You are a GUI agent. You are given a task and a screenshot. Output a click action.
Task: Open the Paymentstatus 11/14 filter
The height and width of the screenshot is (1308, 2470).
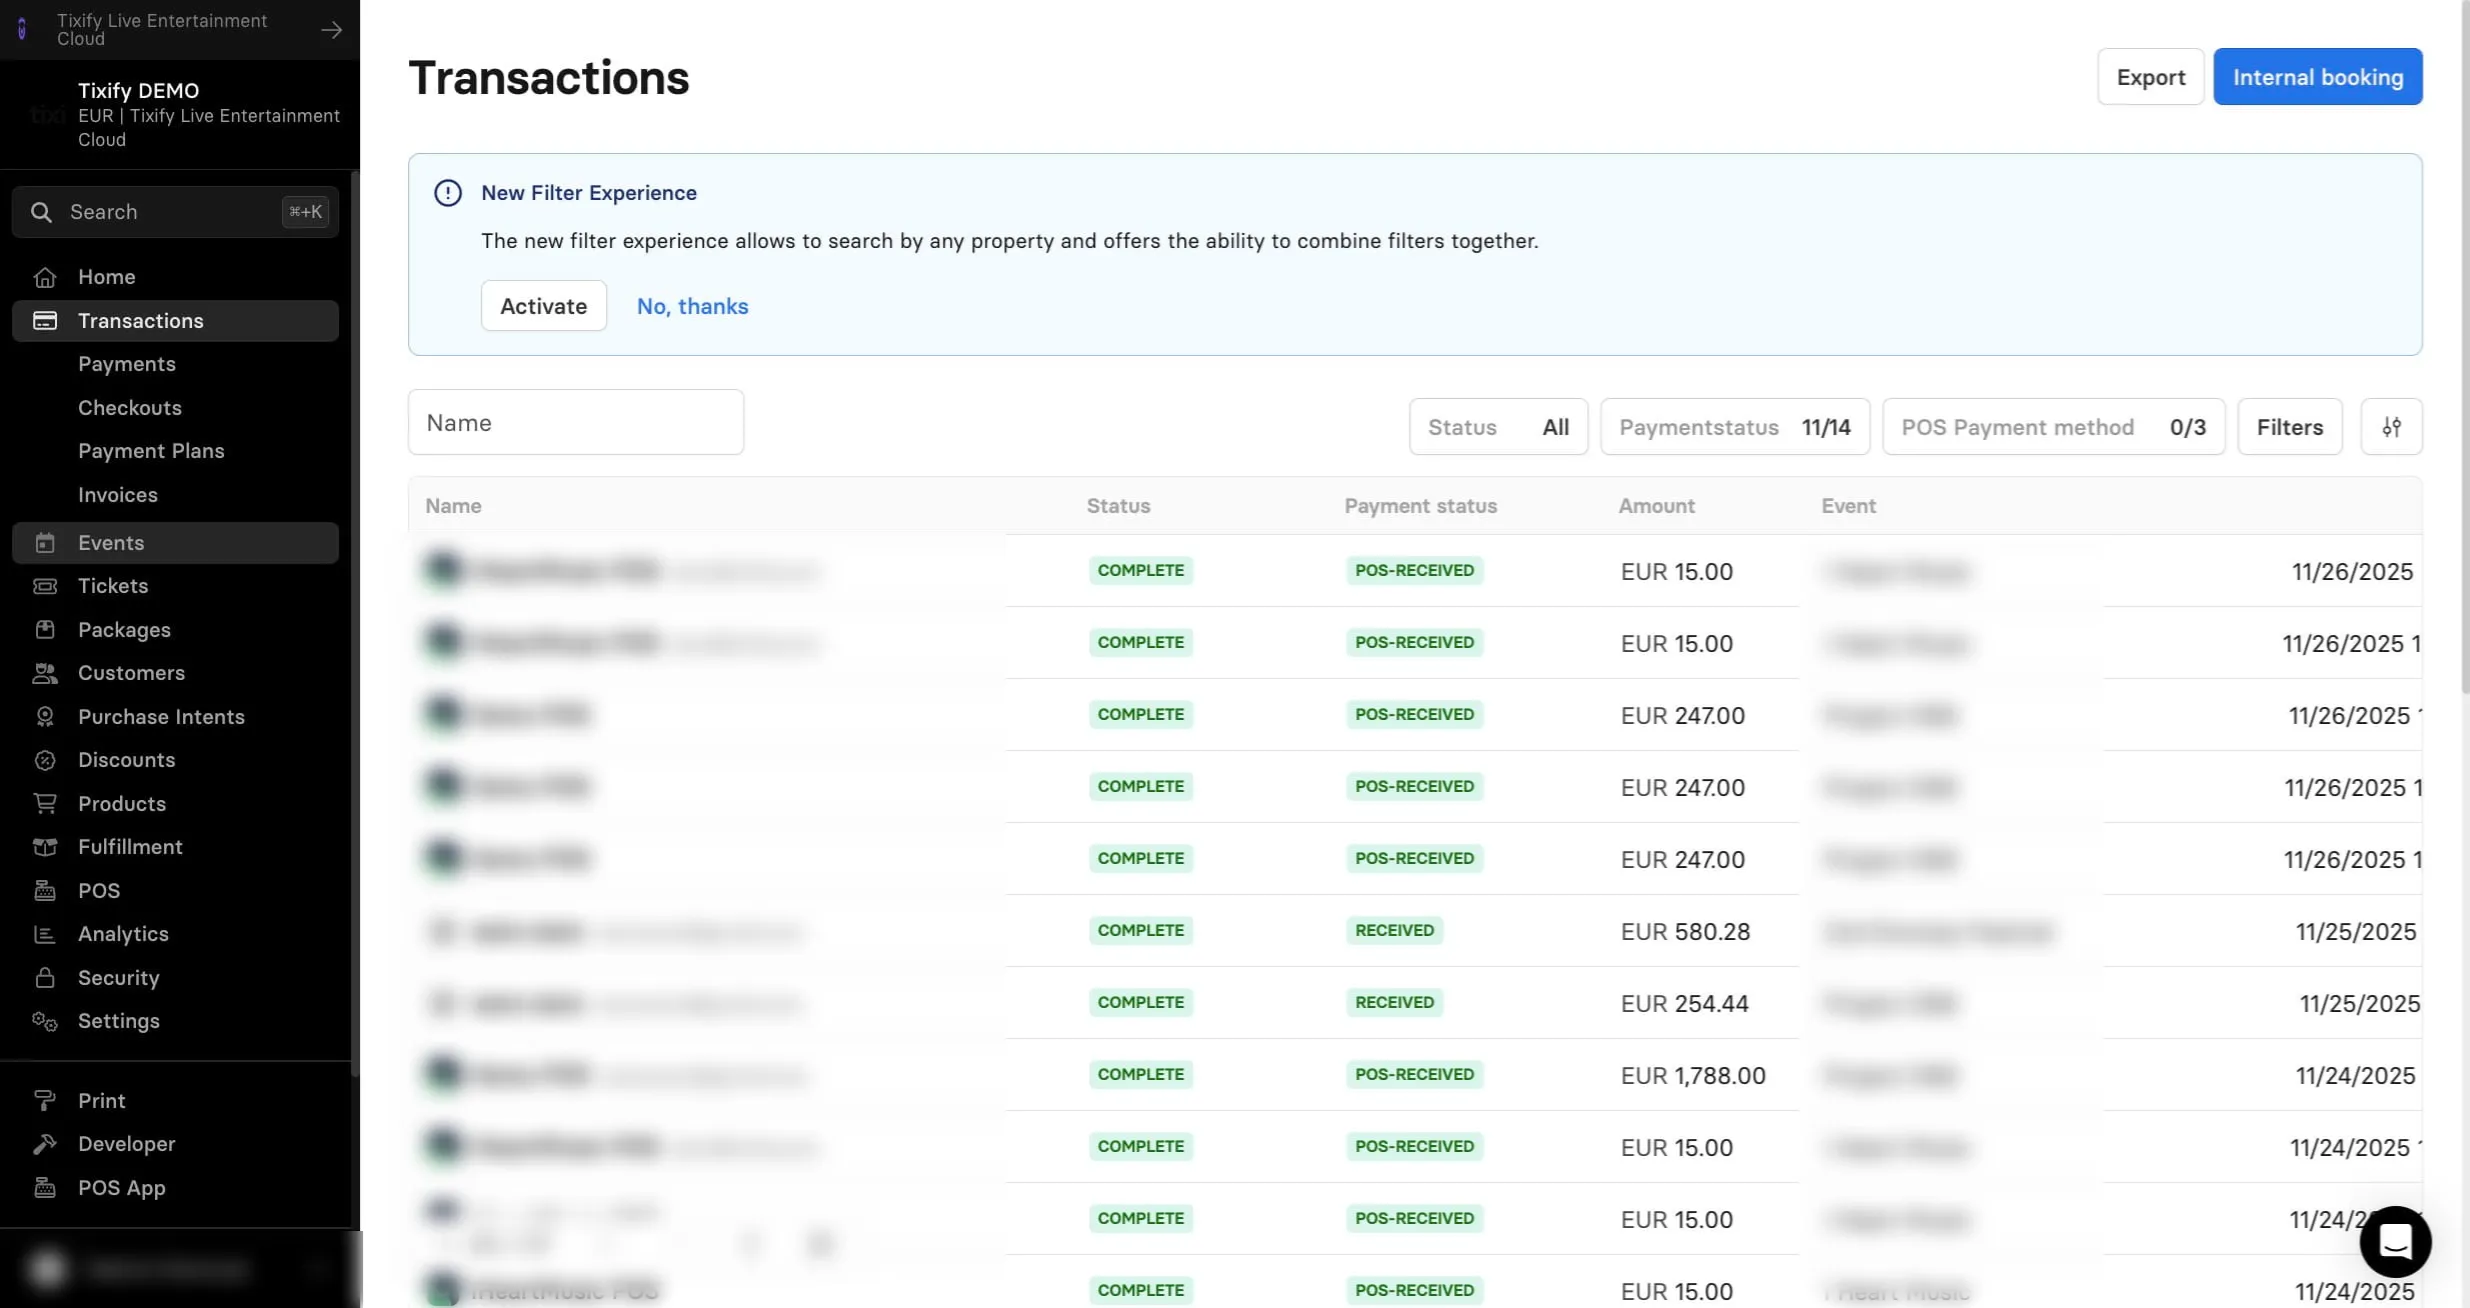pos(1735,427)
